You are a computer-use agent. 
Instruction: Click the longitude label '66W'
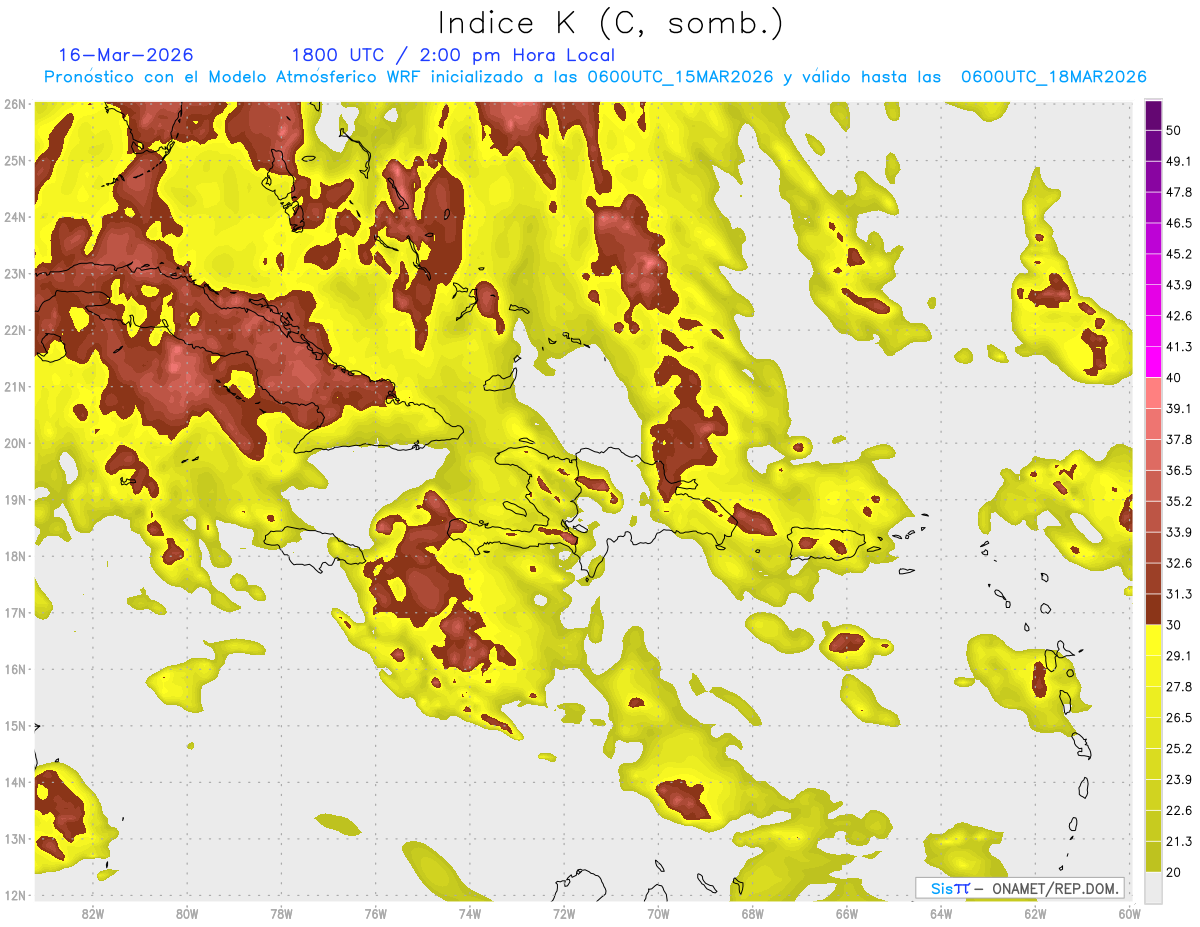click(847, 914)
